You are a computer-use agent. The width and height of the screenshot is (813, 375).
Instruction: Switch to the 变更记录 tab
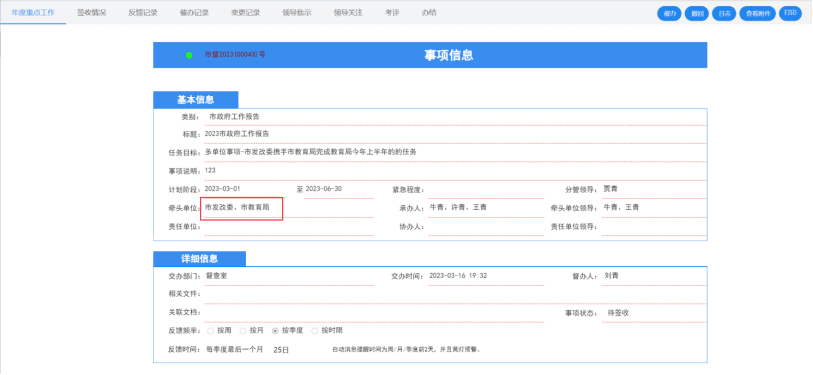pos(245,12)
